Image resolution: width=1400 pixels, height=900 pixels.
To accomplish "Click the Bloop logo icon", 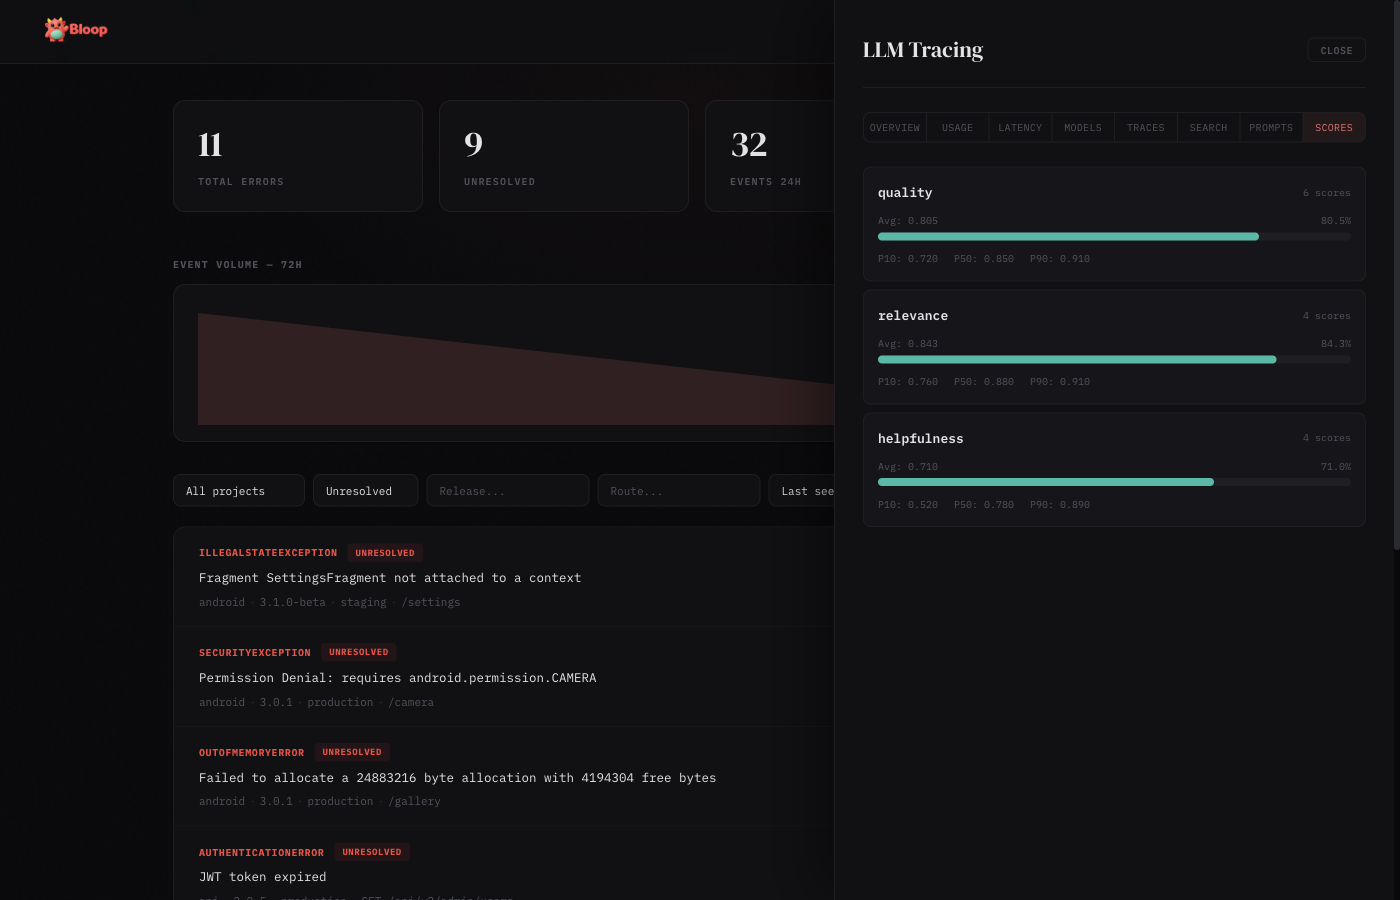I will [x=56, y=30].
